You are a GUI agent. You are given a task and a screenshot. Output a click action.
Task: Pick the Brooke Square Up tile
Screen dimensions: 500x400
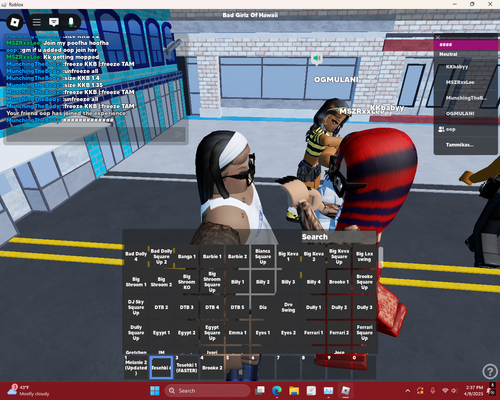[x=364, y=282]
